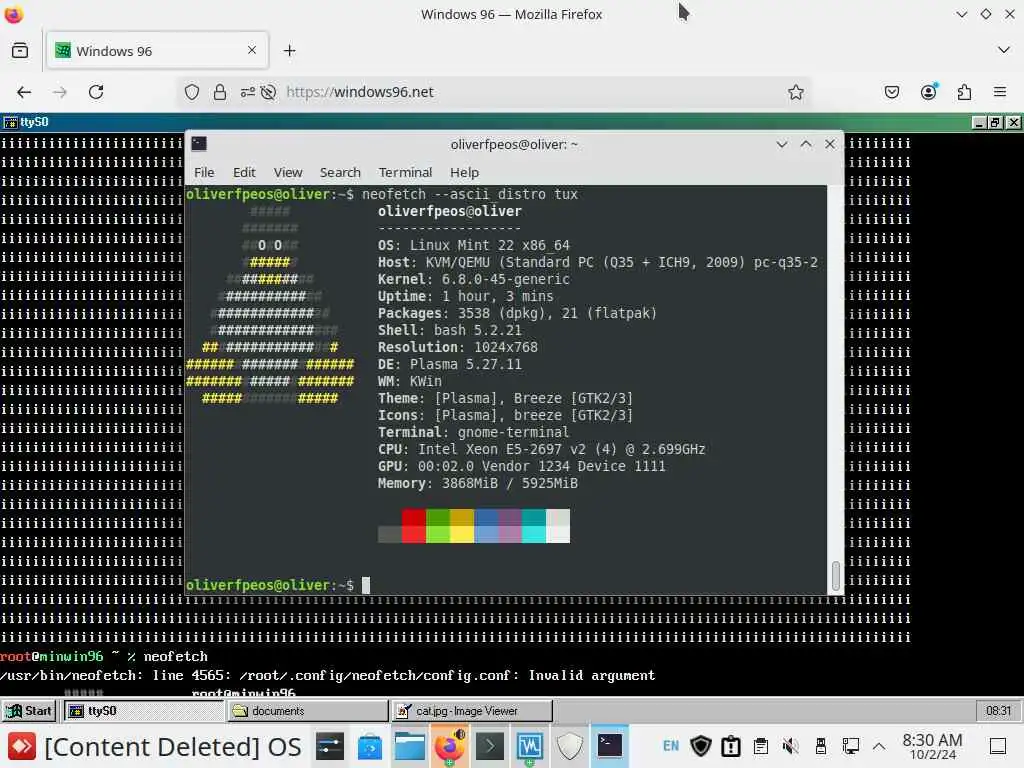Open Konsole terminal taskbar icon
Viewport: 1024px width, 768px height.
(x=490, y=746)
